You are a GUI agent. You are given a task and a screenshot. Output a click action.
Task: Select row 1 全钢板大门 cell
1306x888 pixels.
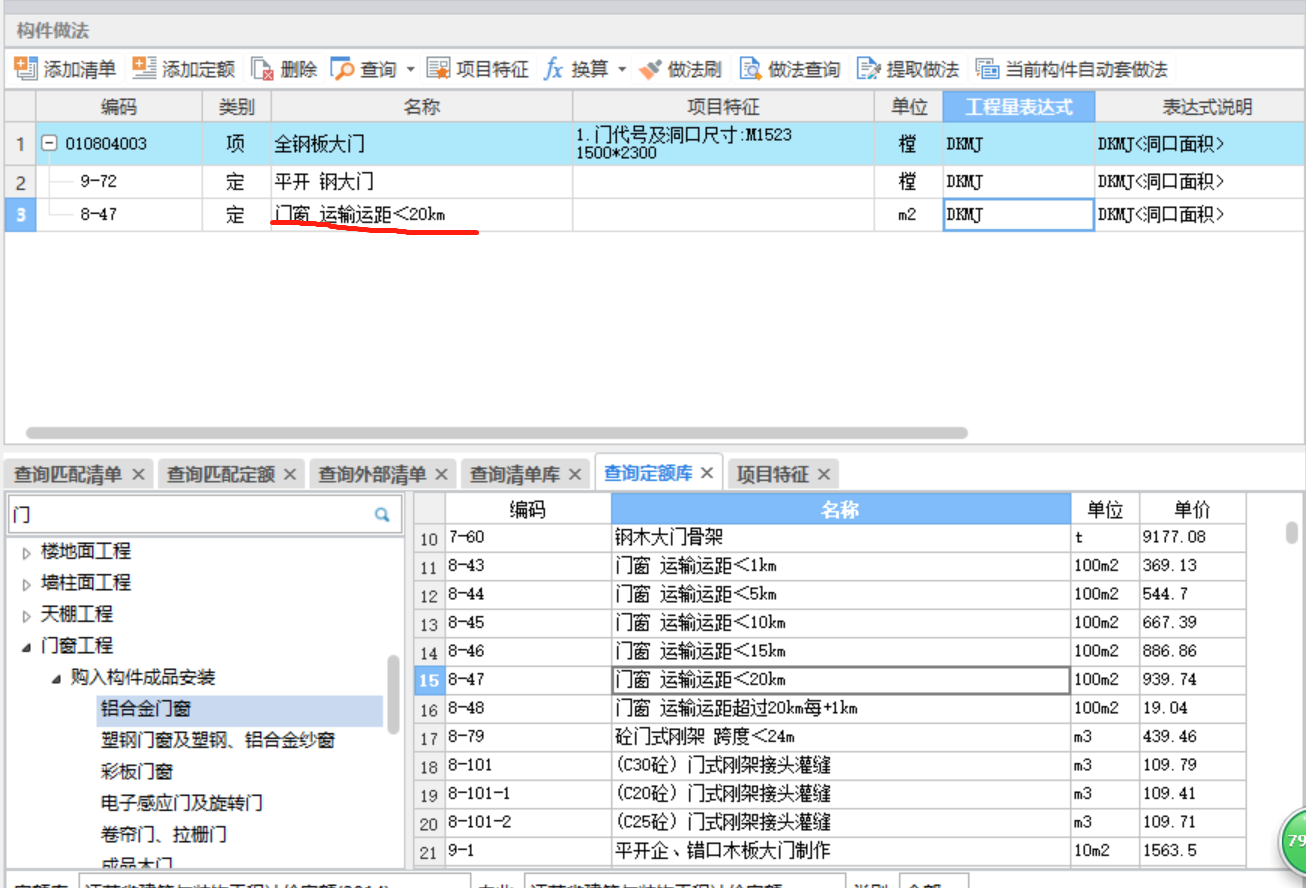[422, 144]
